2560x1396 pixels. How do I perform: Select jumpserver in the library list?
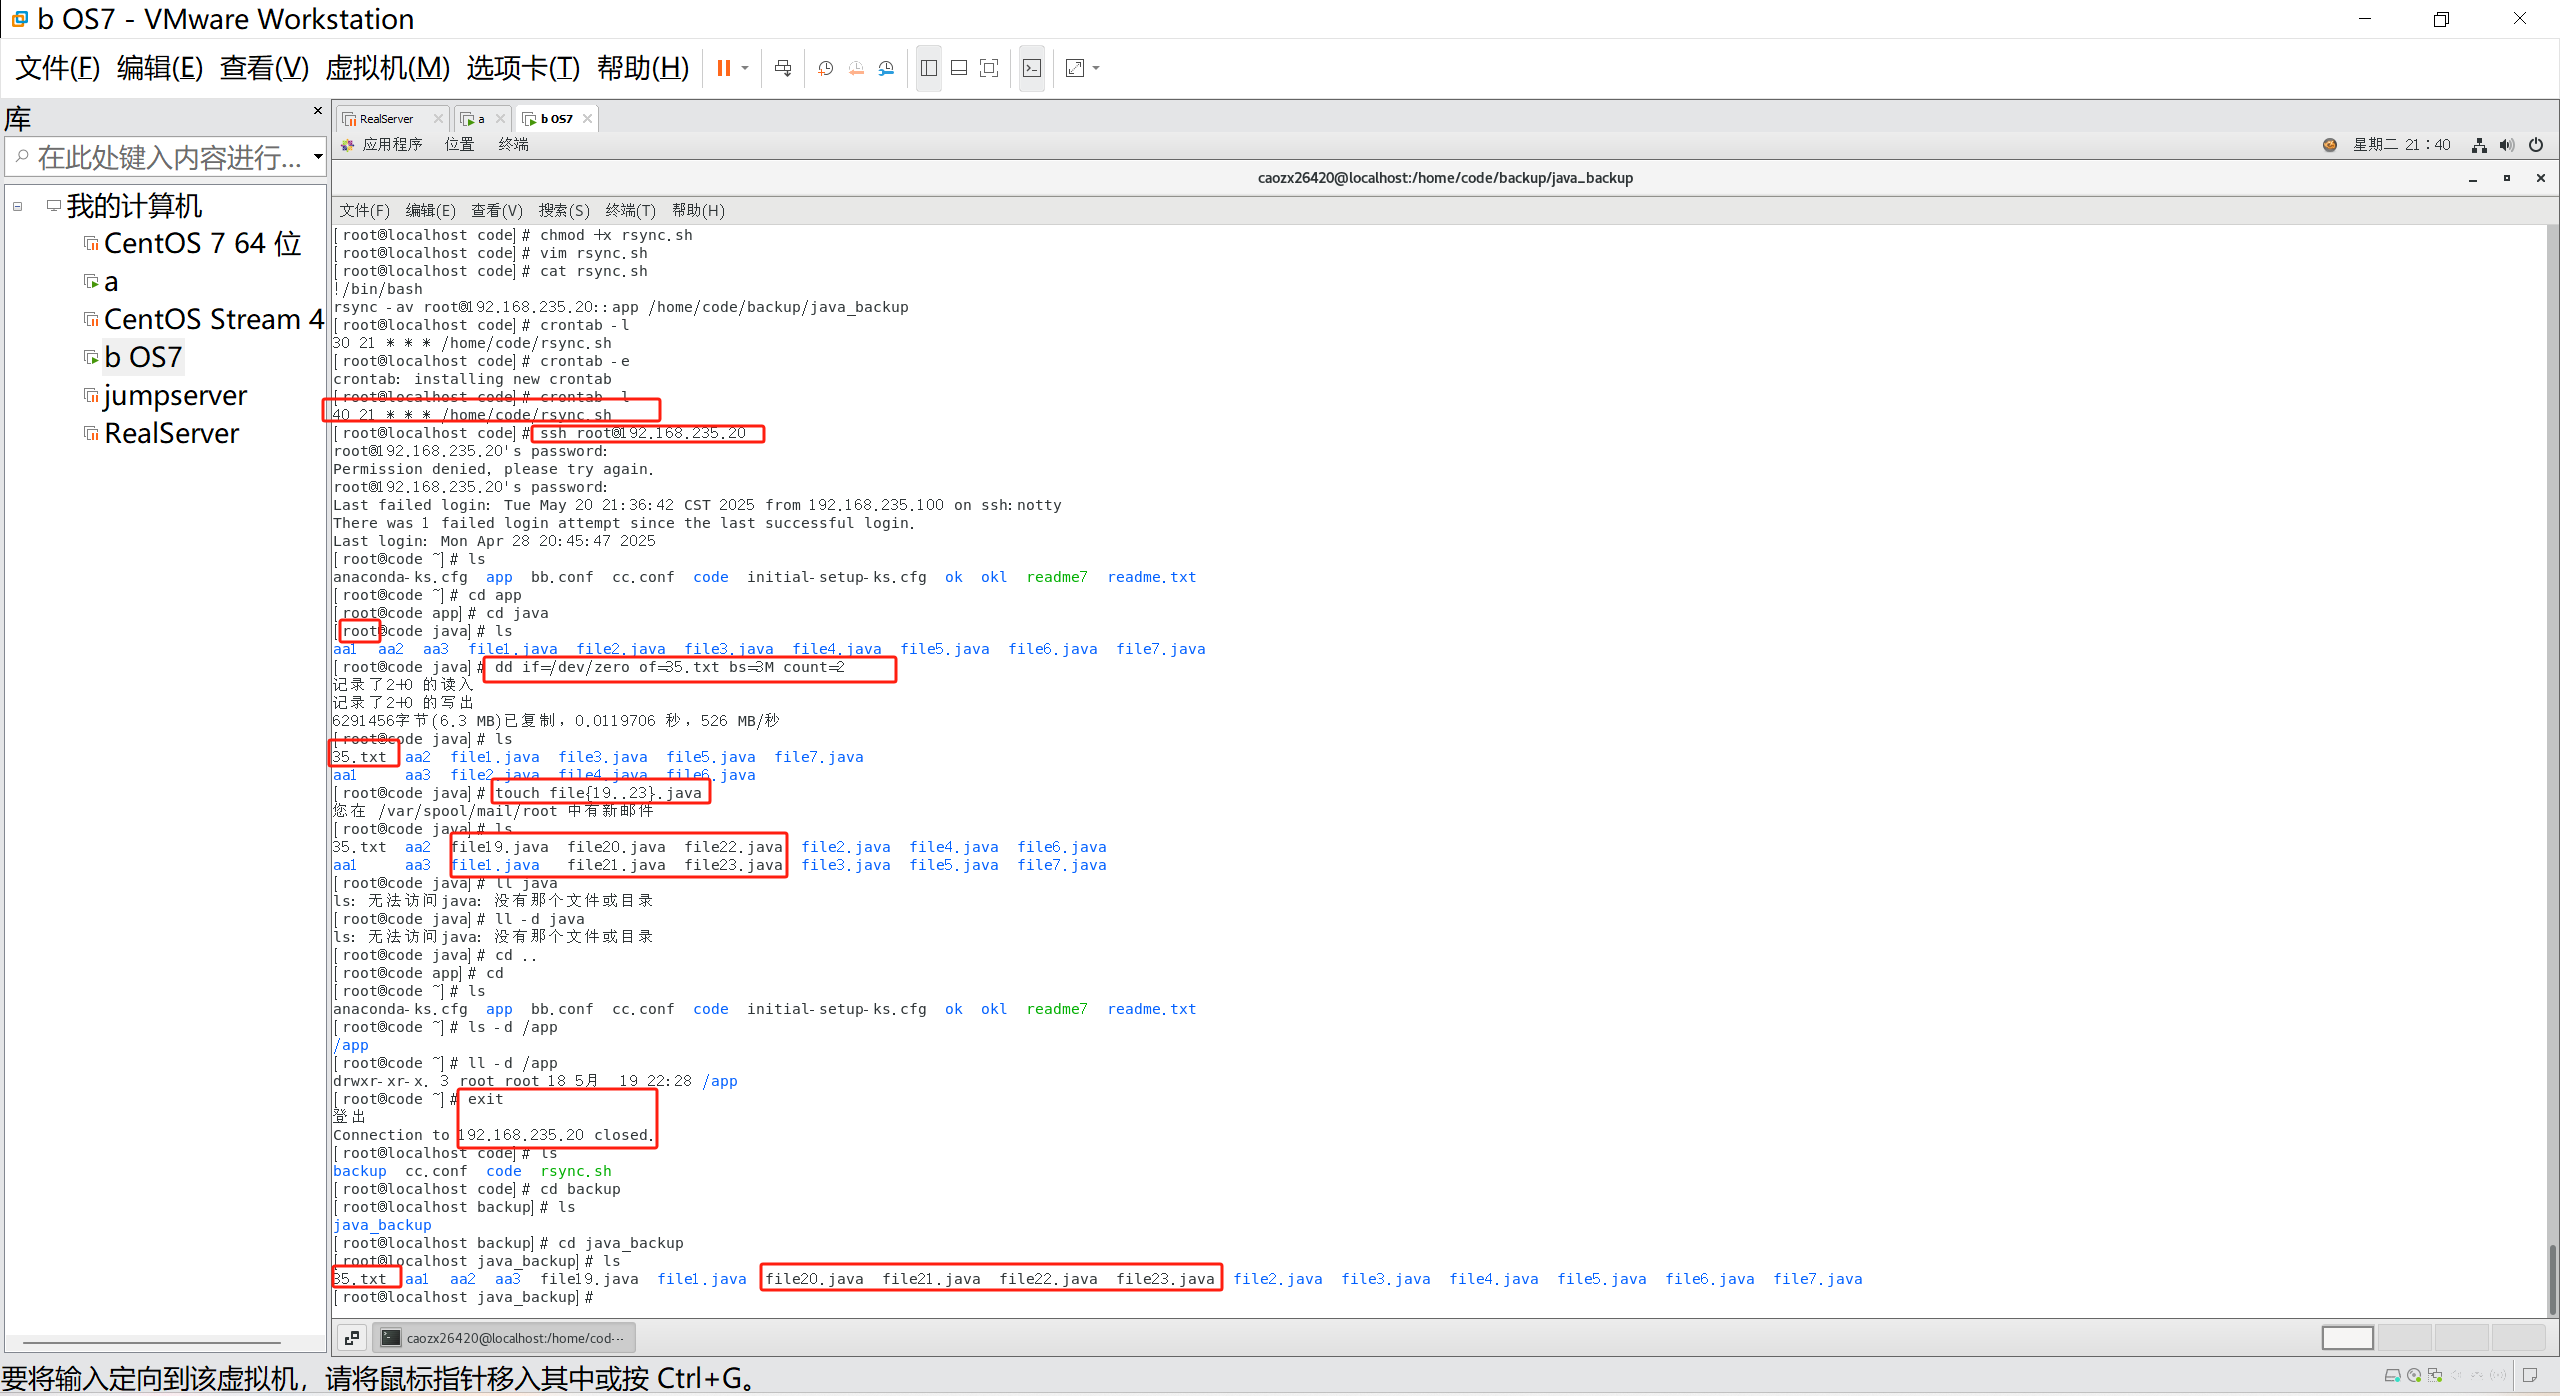pos(174,396)
